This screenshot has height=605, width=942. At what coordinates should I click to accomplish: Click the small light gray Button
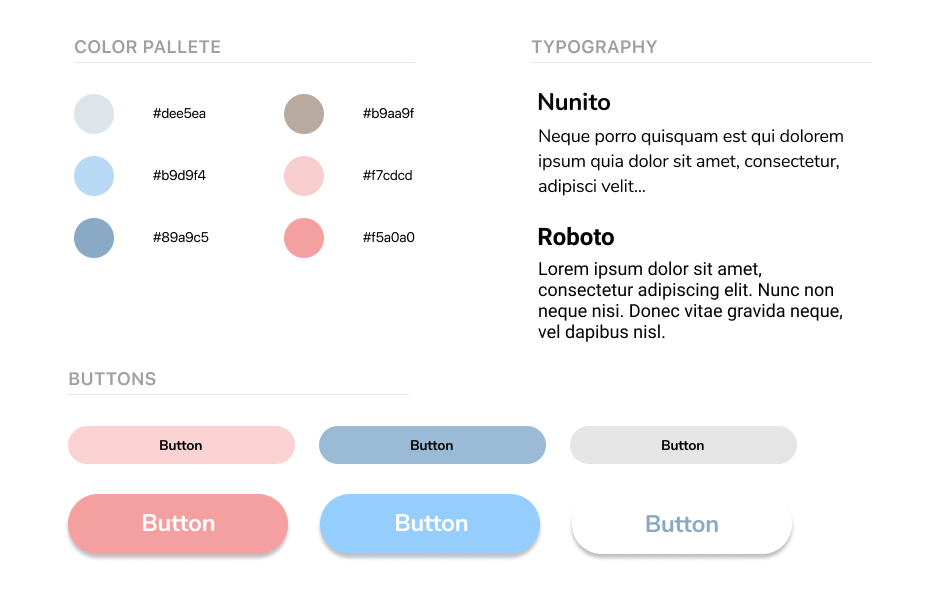[683, 445]
